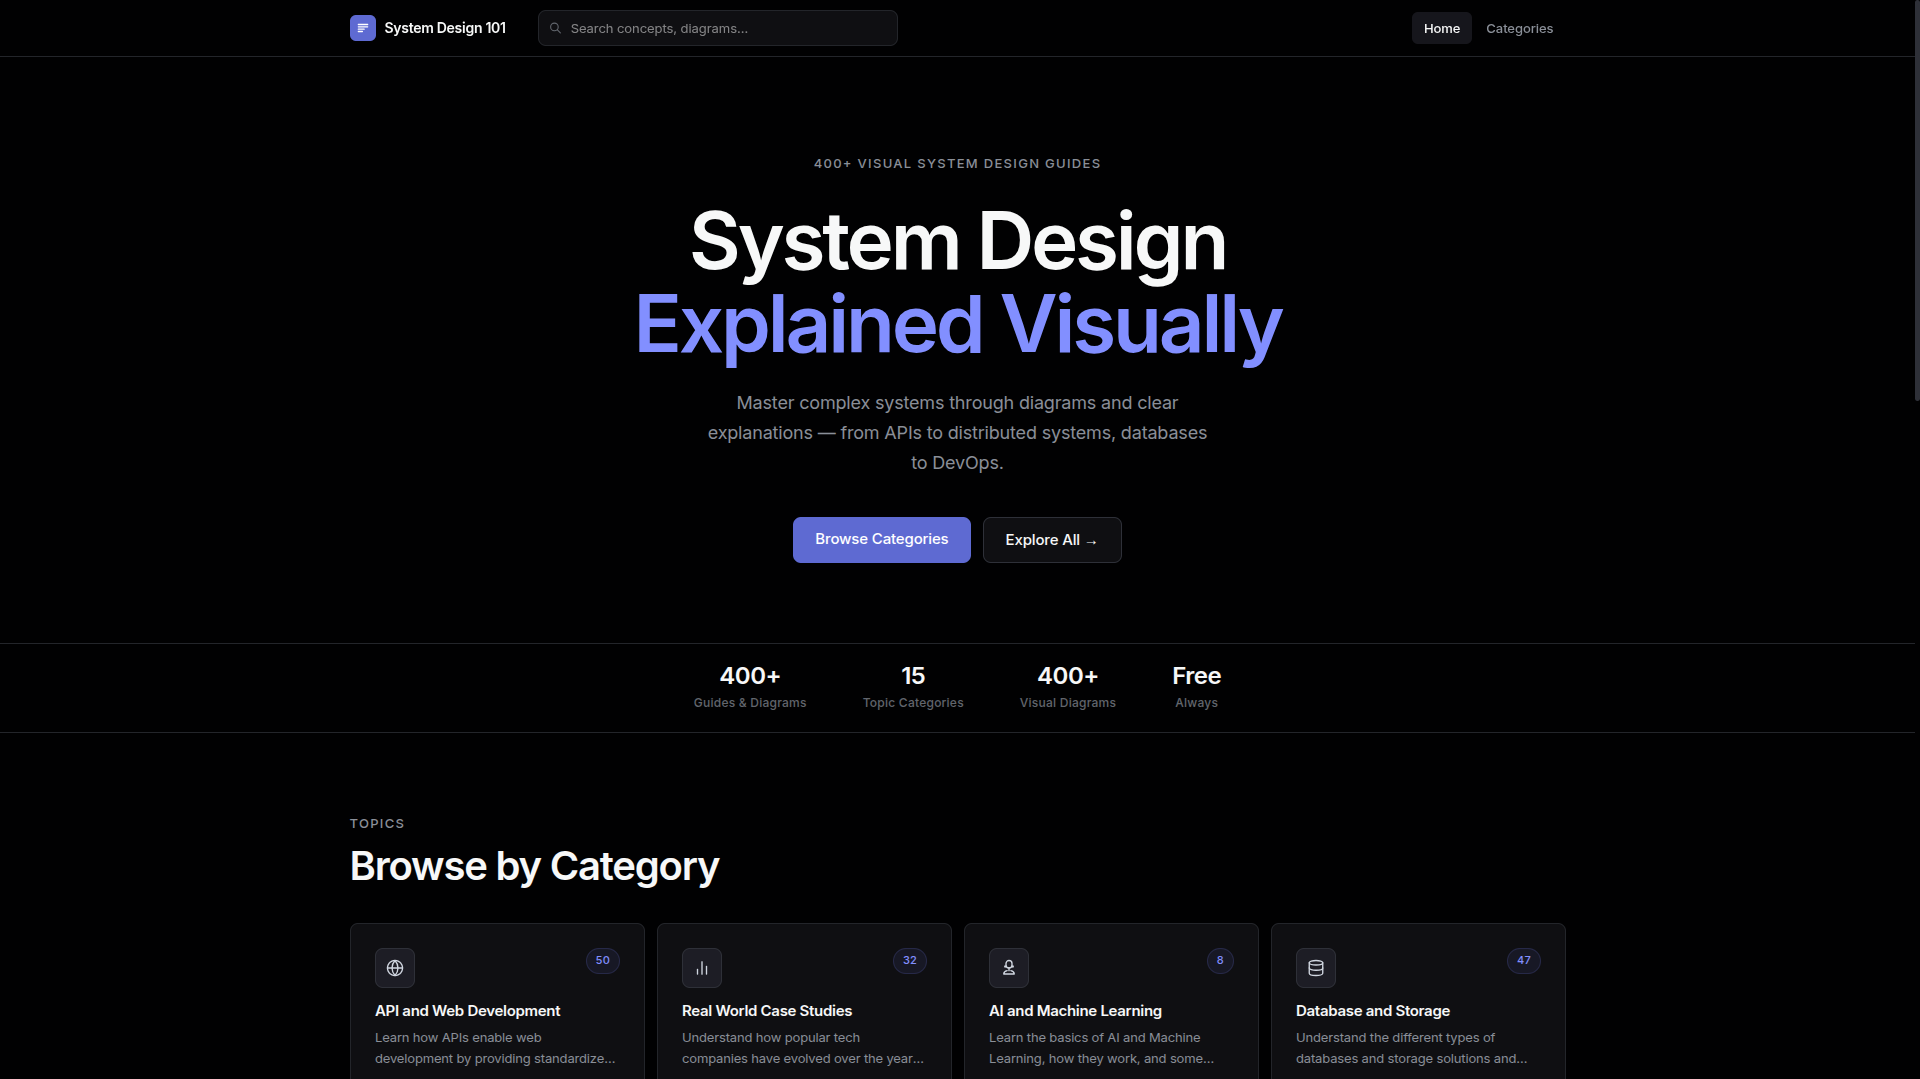Open the Real World Case Studies card title
Screen dimensions: 1920x1079
(767, 1011)
